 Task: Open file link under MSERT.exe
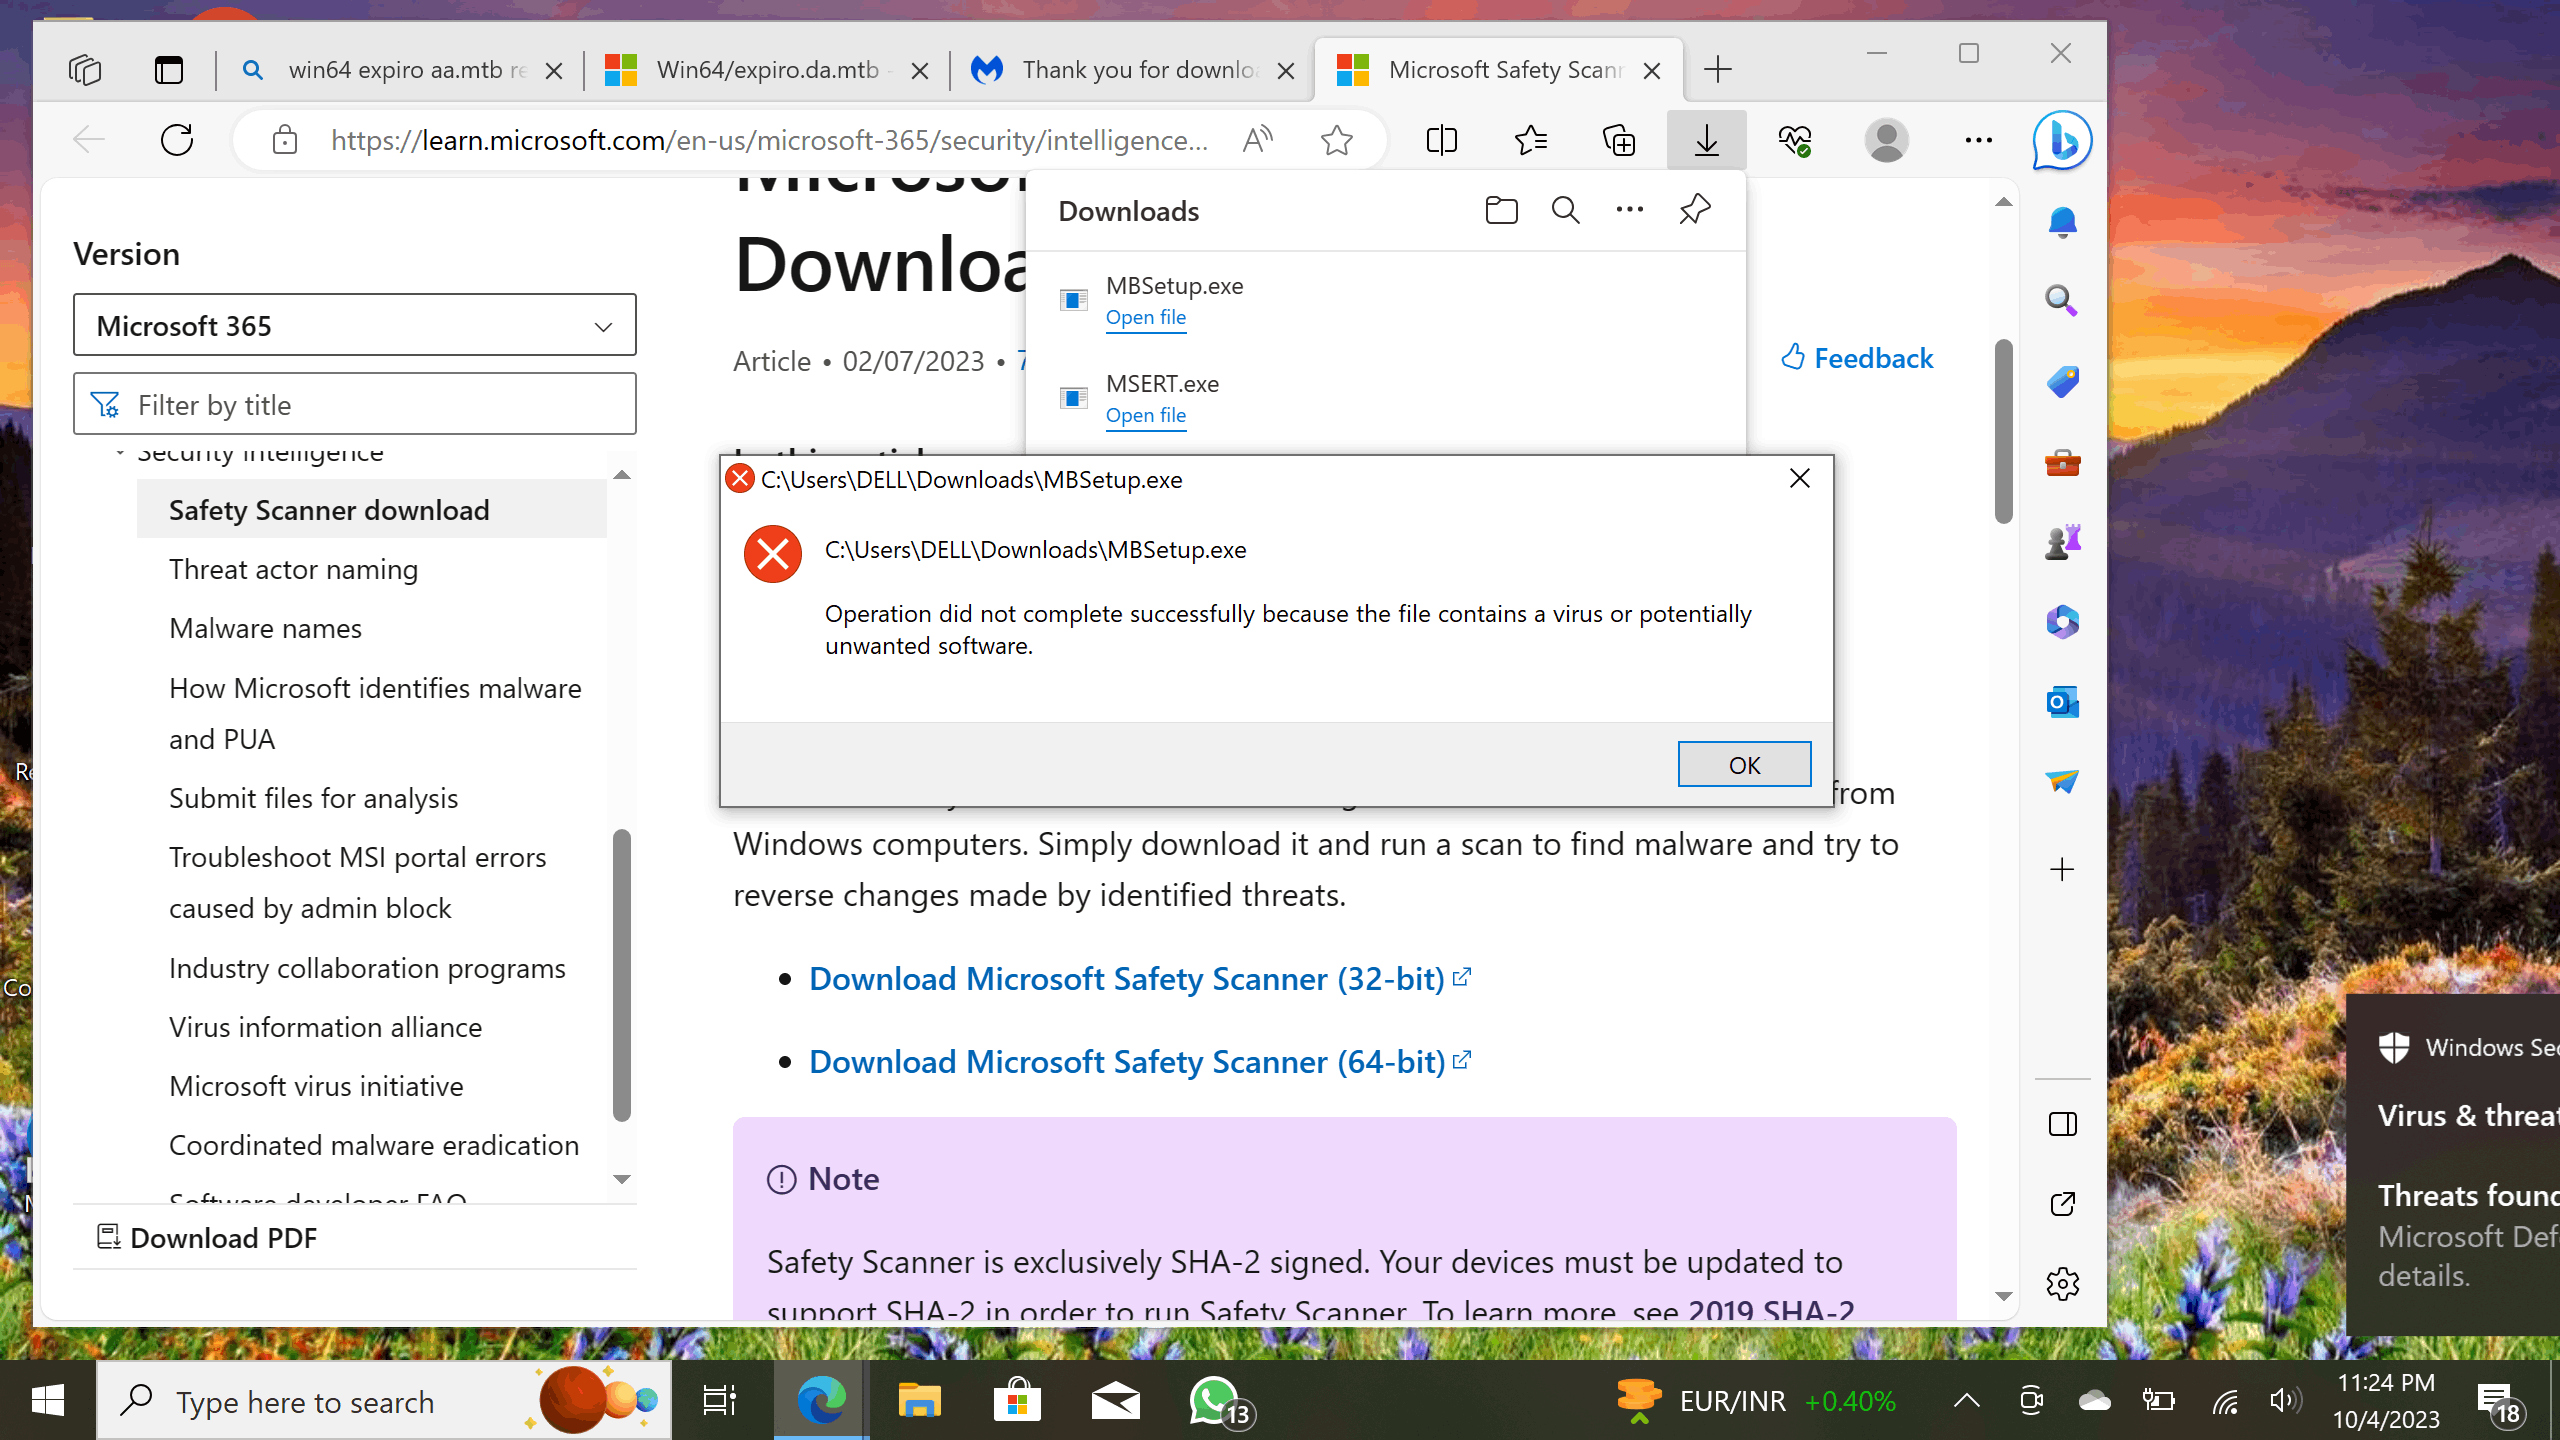coord(1146,416)
